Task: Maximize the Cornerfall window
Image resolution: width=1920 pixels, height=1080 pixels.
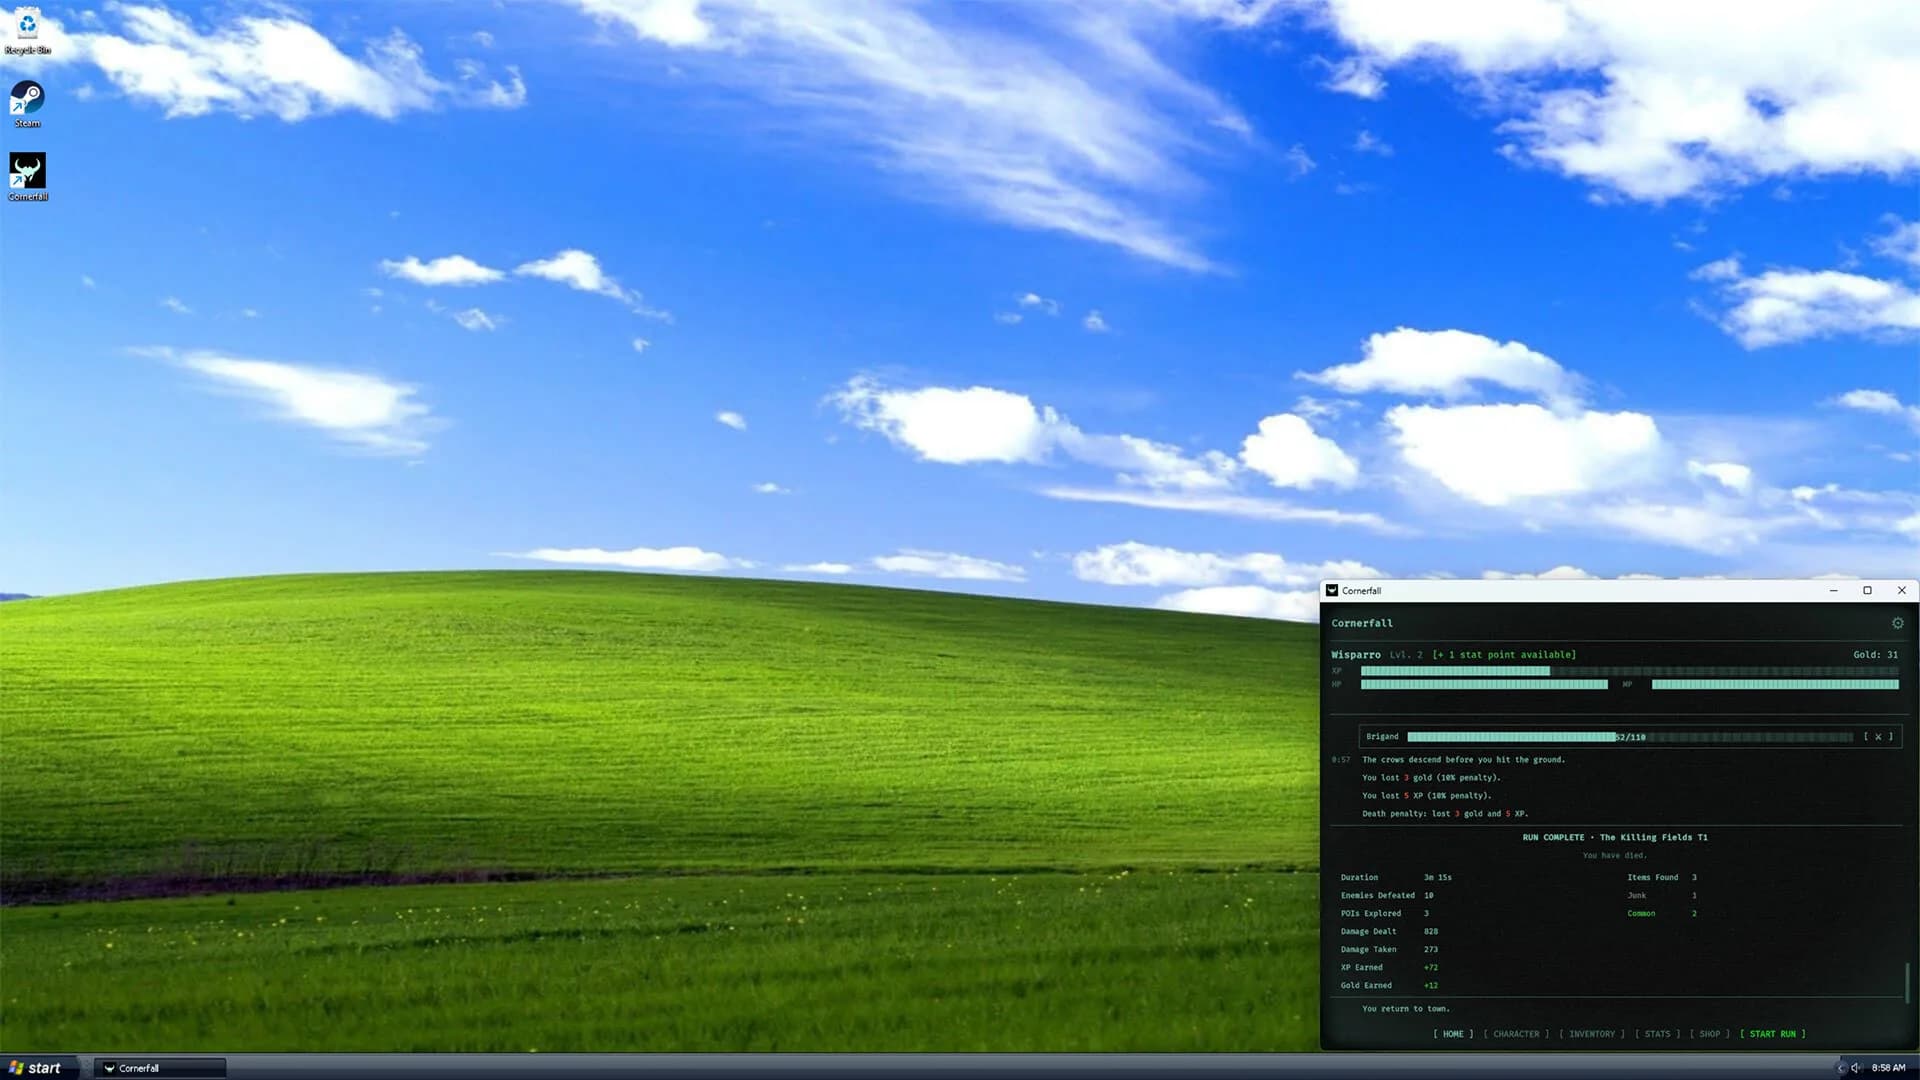Action: pyautogui.click(x=1867, y=591)
